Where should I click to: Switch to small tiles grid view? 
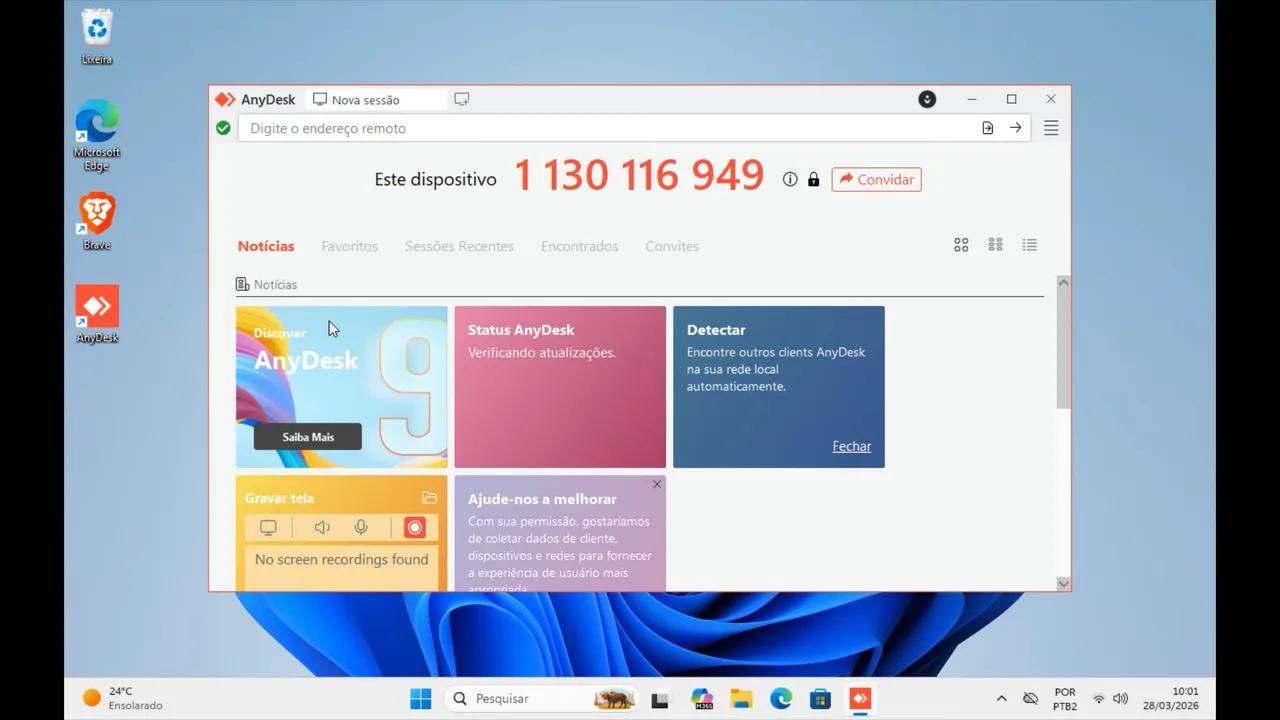point(995,245)
